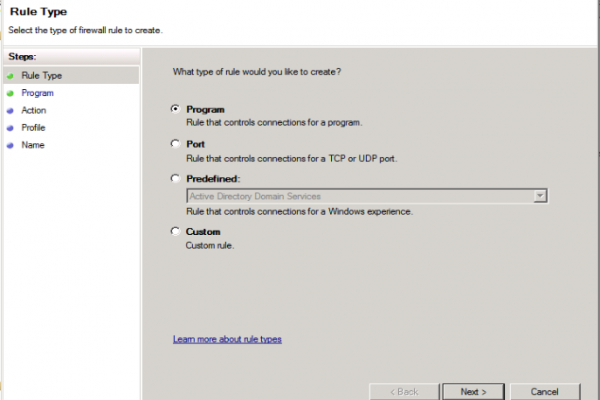Open the Profile step in sidebar
This screenshot has width=600, height=400.
pos(33,128)
